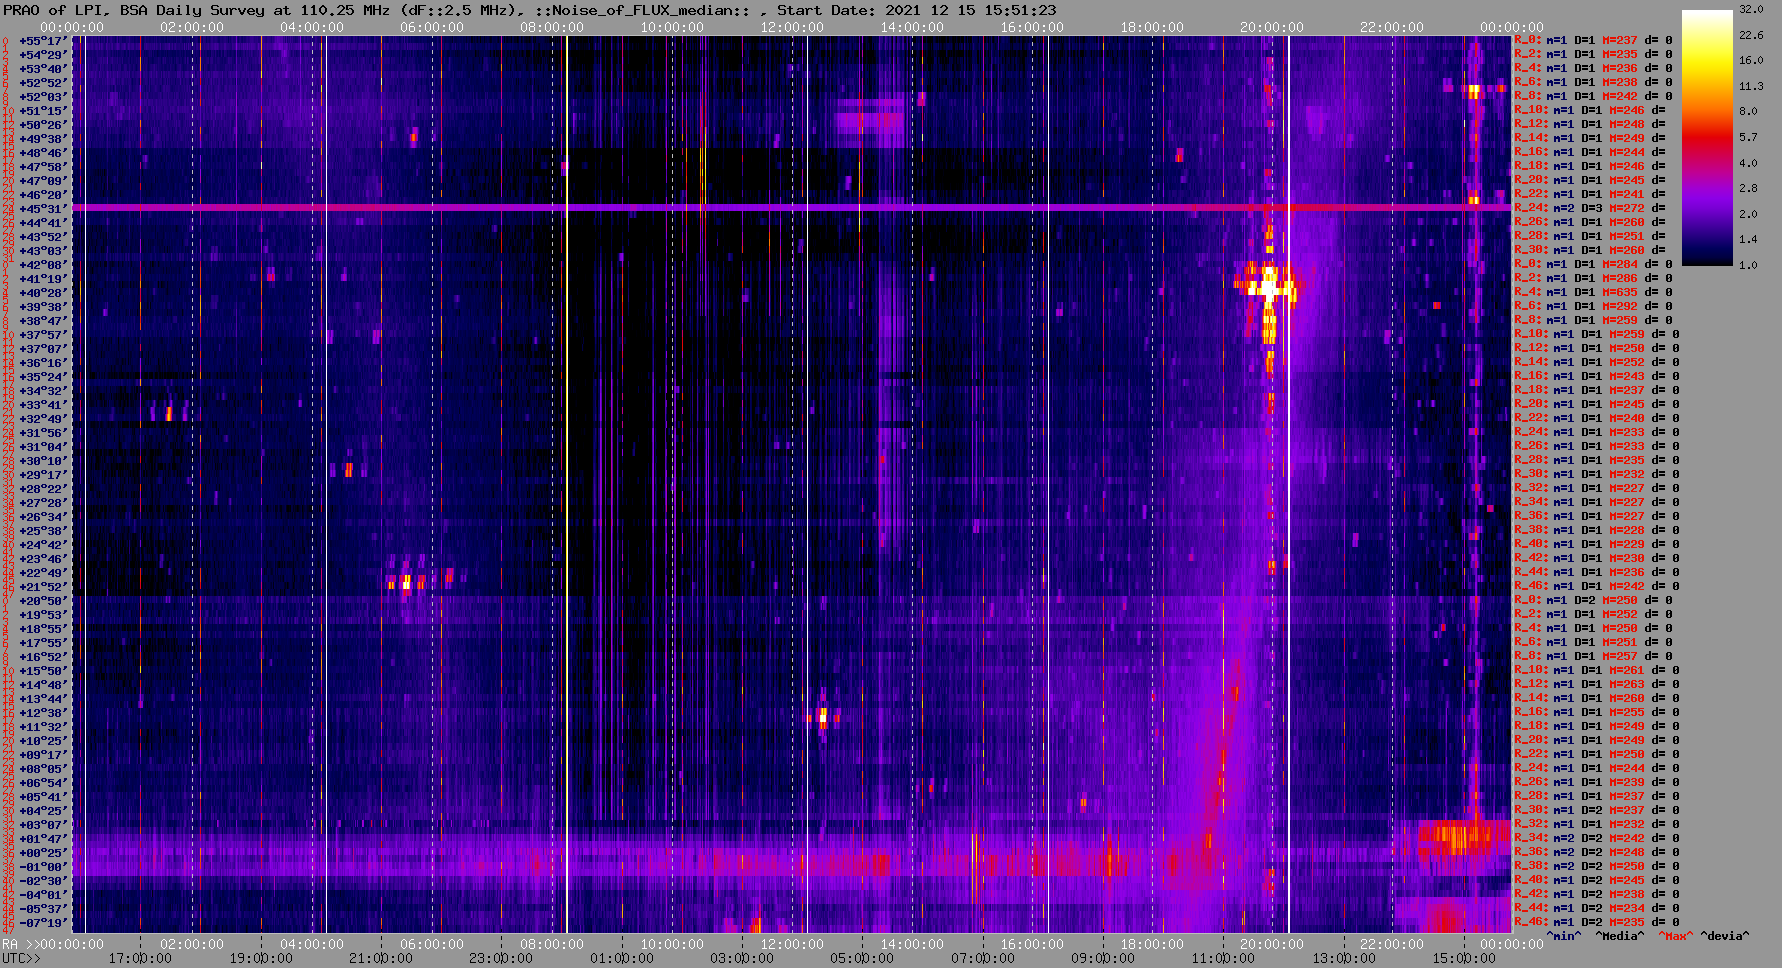Screen dimensions: 1782x968
Task: Click declination label +20°50'
Action: [43, 600]
